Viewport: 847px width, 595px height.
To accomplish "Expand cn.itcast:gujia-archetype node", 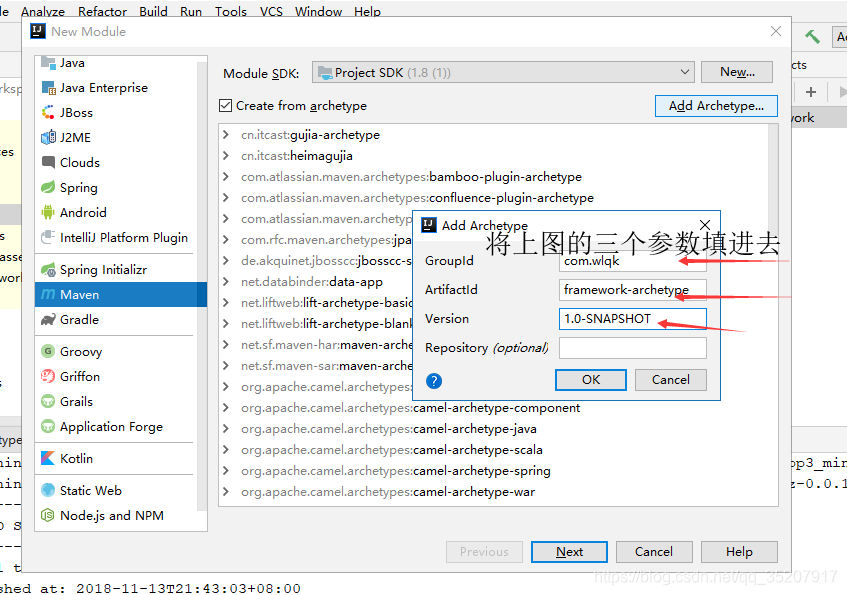I will click(x=226, y=135).
